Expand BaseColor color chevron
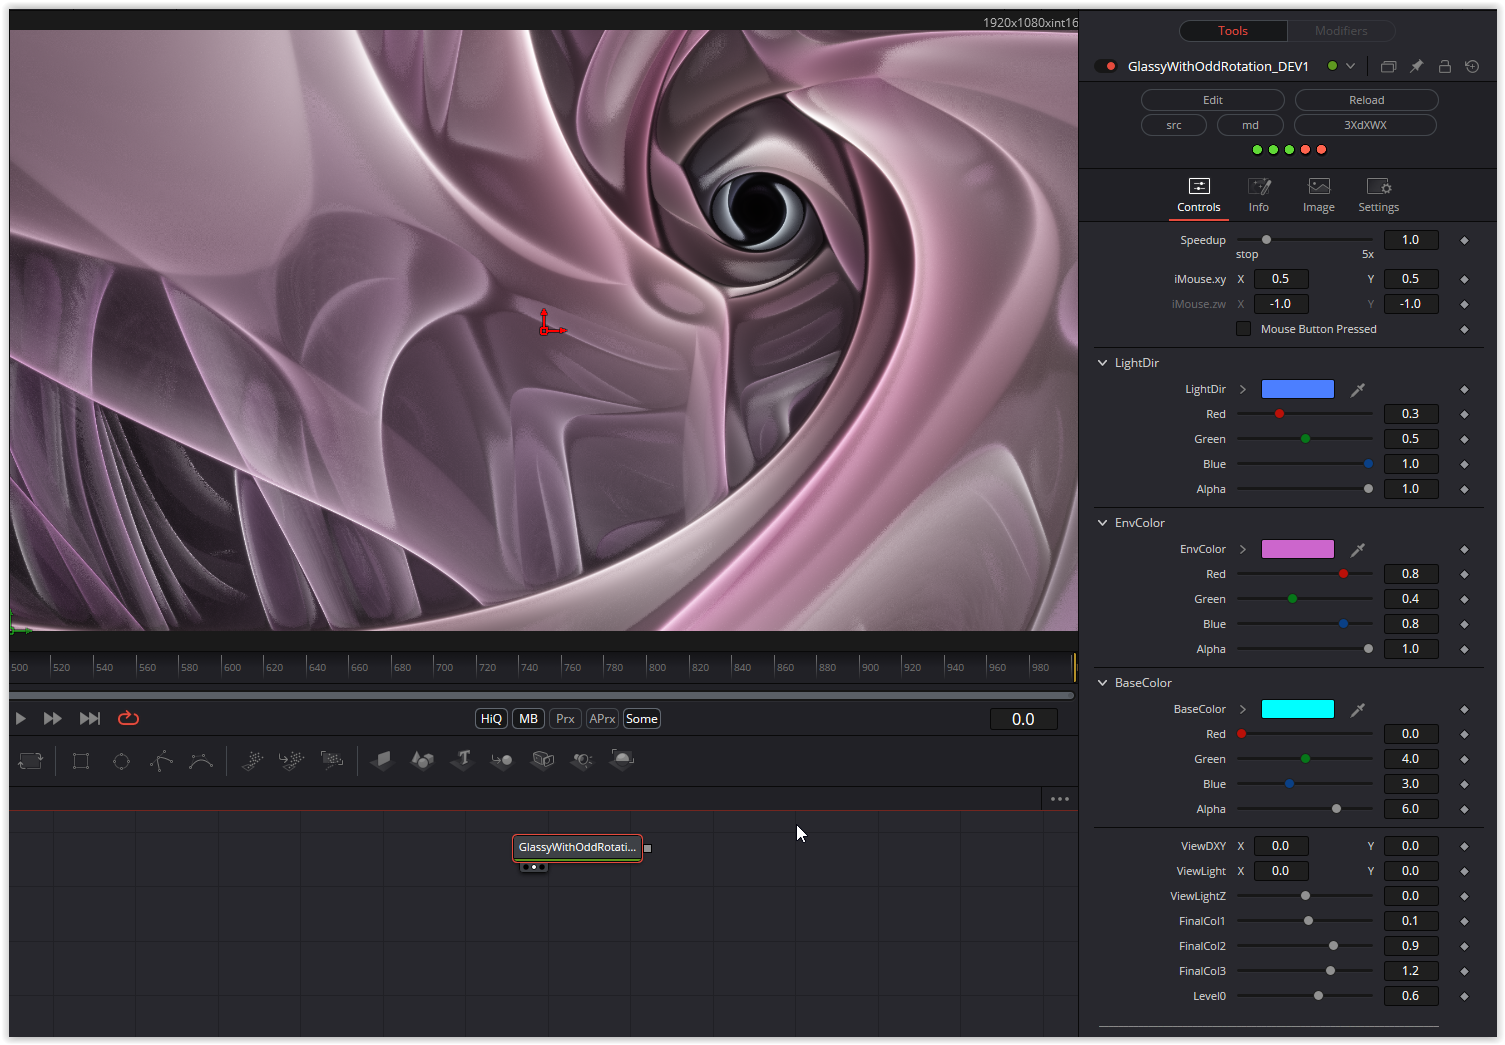This screenshot has height=1045, width=1505. click(1243, 709)
